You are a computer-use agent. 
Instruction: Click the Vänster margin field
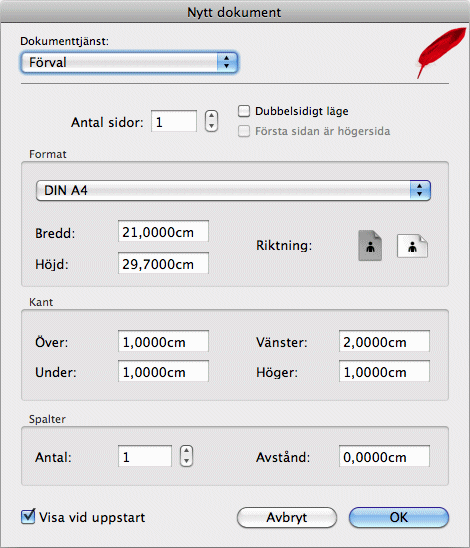click(x=384, y=341)
